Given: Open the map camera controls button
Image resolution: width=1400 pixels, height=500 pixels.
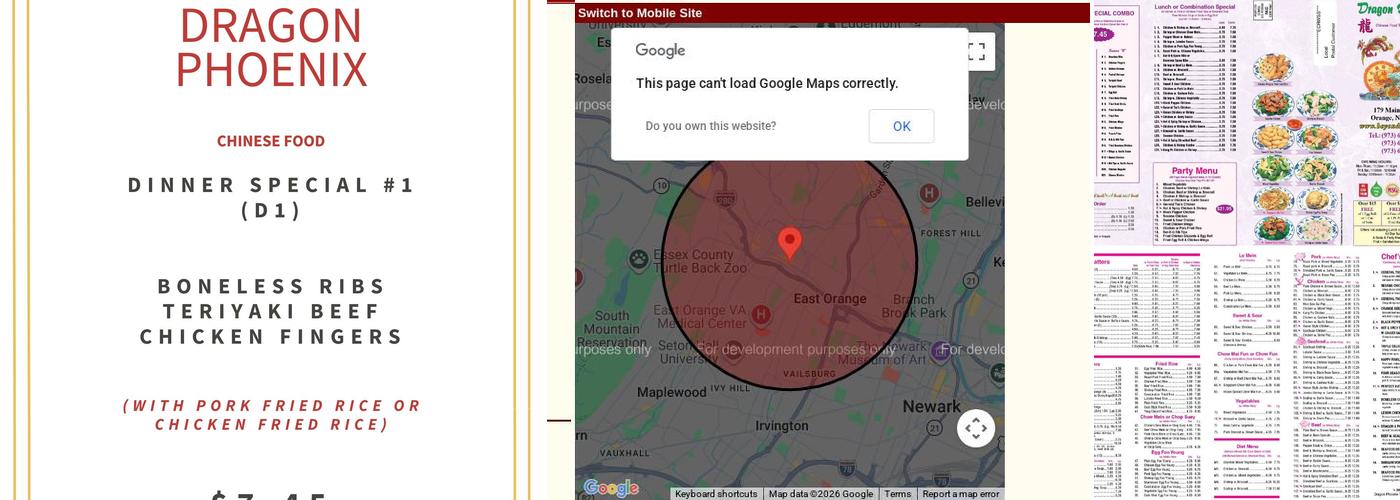Looking at the screenshot, I should pyautogui.click(x=976, y=429).
